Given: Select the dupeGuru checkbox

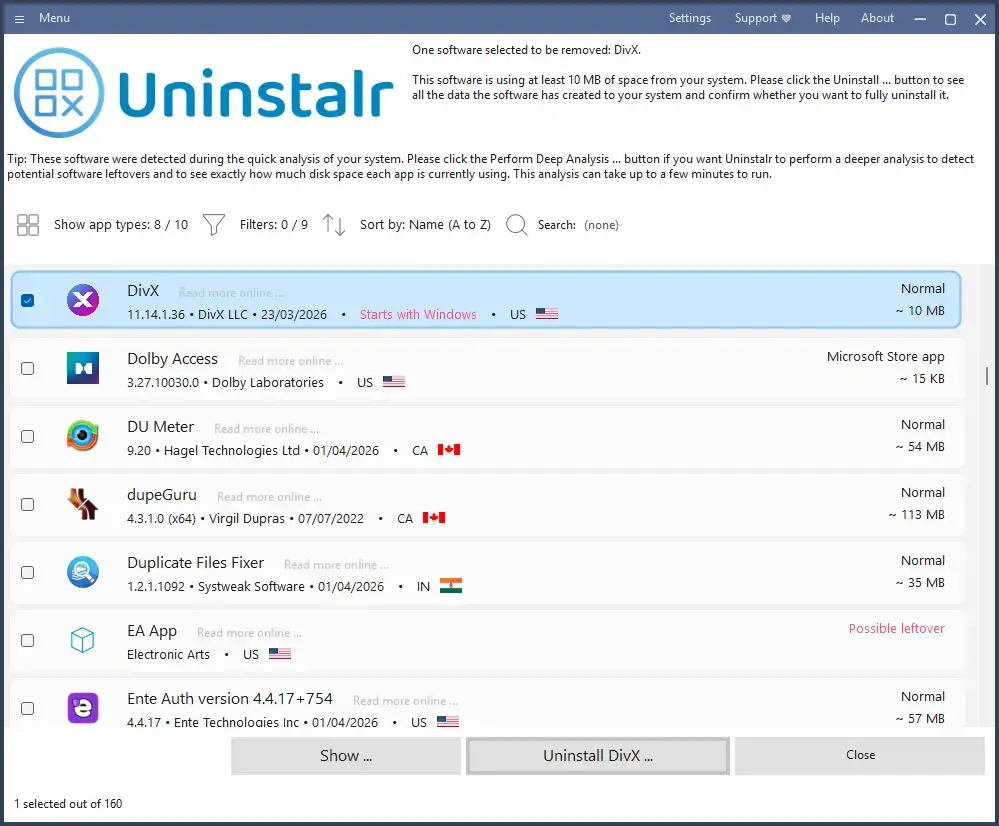Looking at the screenshot, I should click(27, 504).
